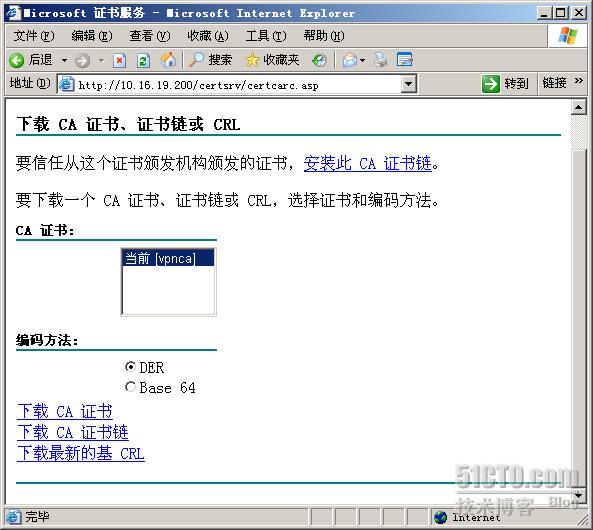593x530 pixels.
Task: Expand the address bar dropdown arrow
Action: (408, 84)
